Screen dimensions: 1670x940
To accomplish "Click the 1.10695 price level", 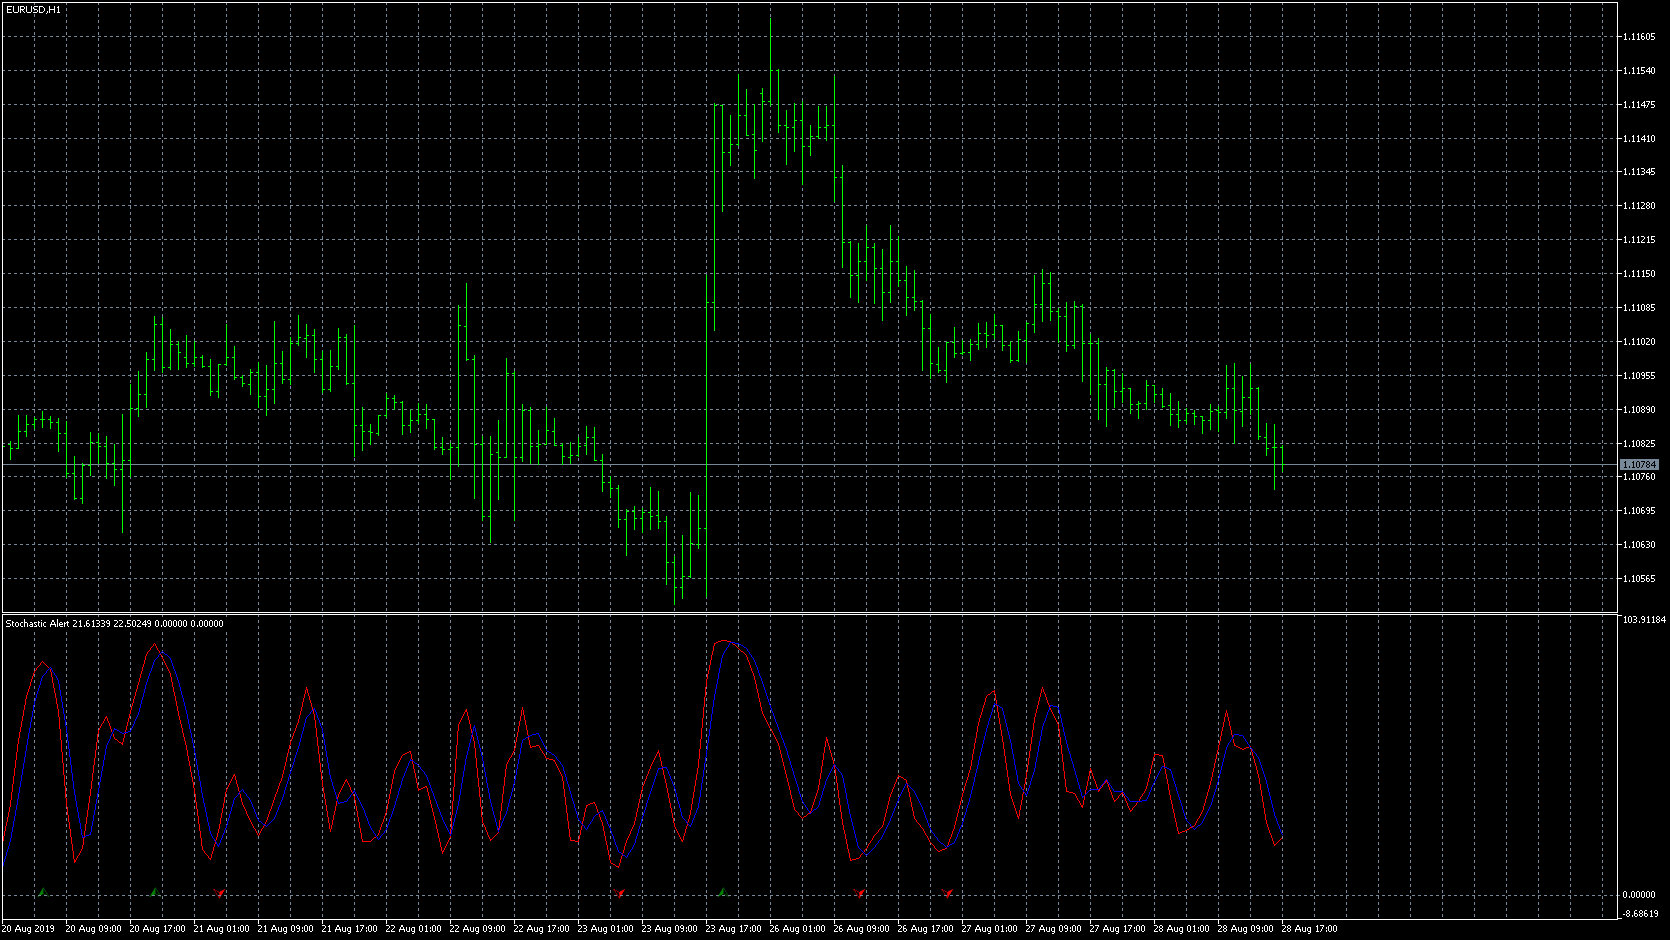I will pyautogui.click(x=1638, y=511).
